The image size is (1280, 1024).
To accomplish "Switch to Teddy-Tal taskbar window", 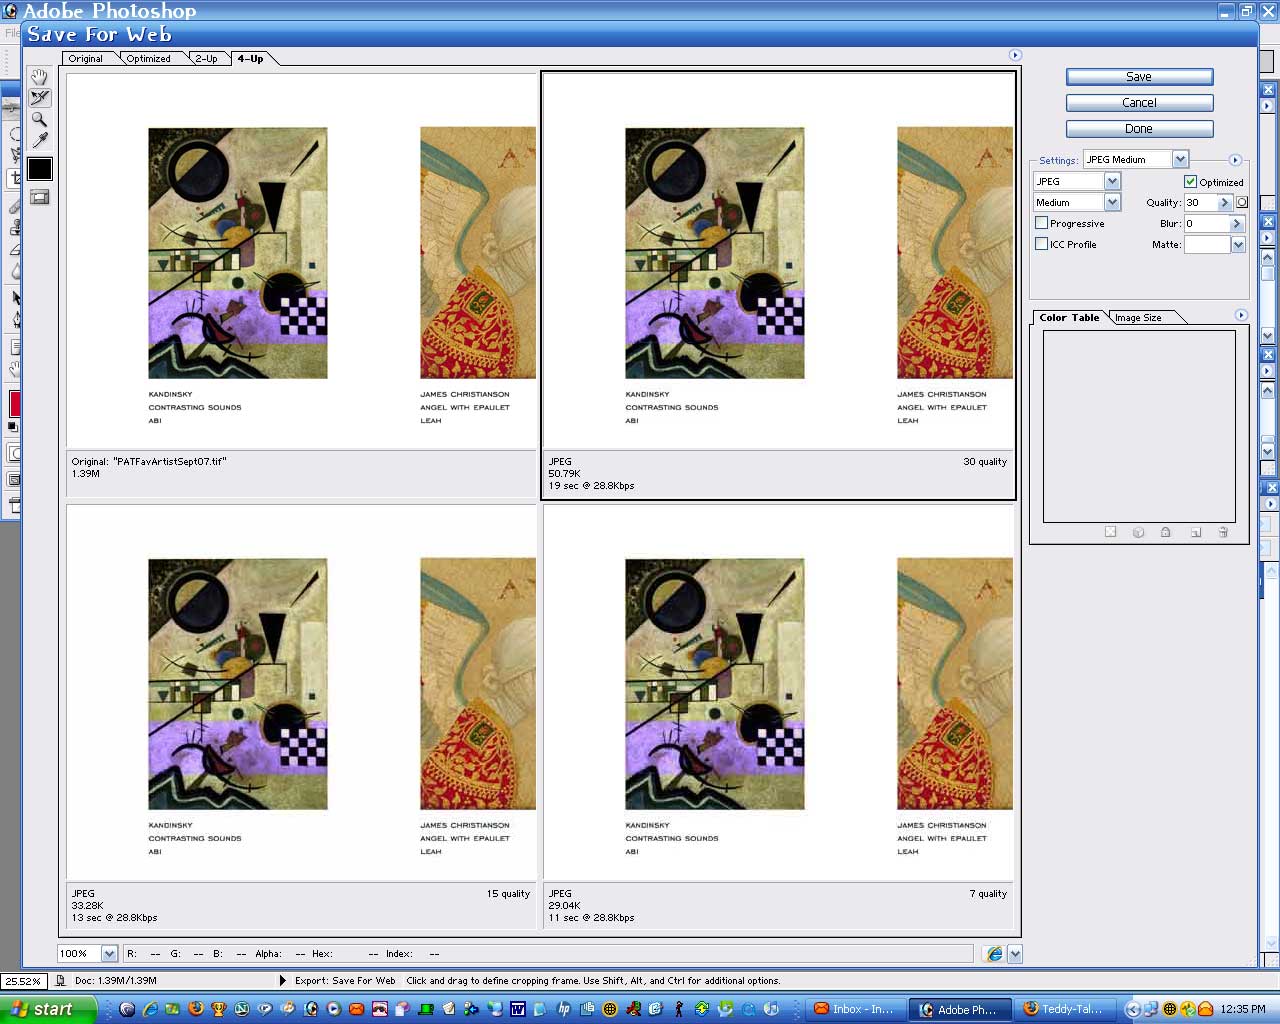I will pyautogui.click(x=1065, y=1009).
